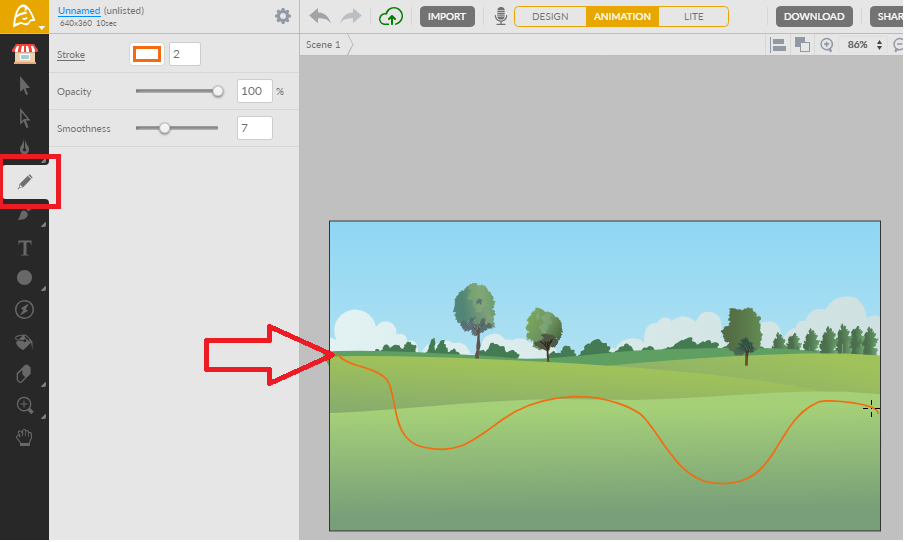
Task: Select the Paint Bucket fill tool
Action: 25,342
